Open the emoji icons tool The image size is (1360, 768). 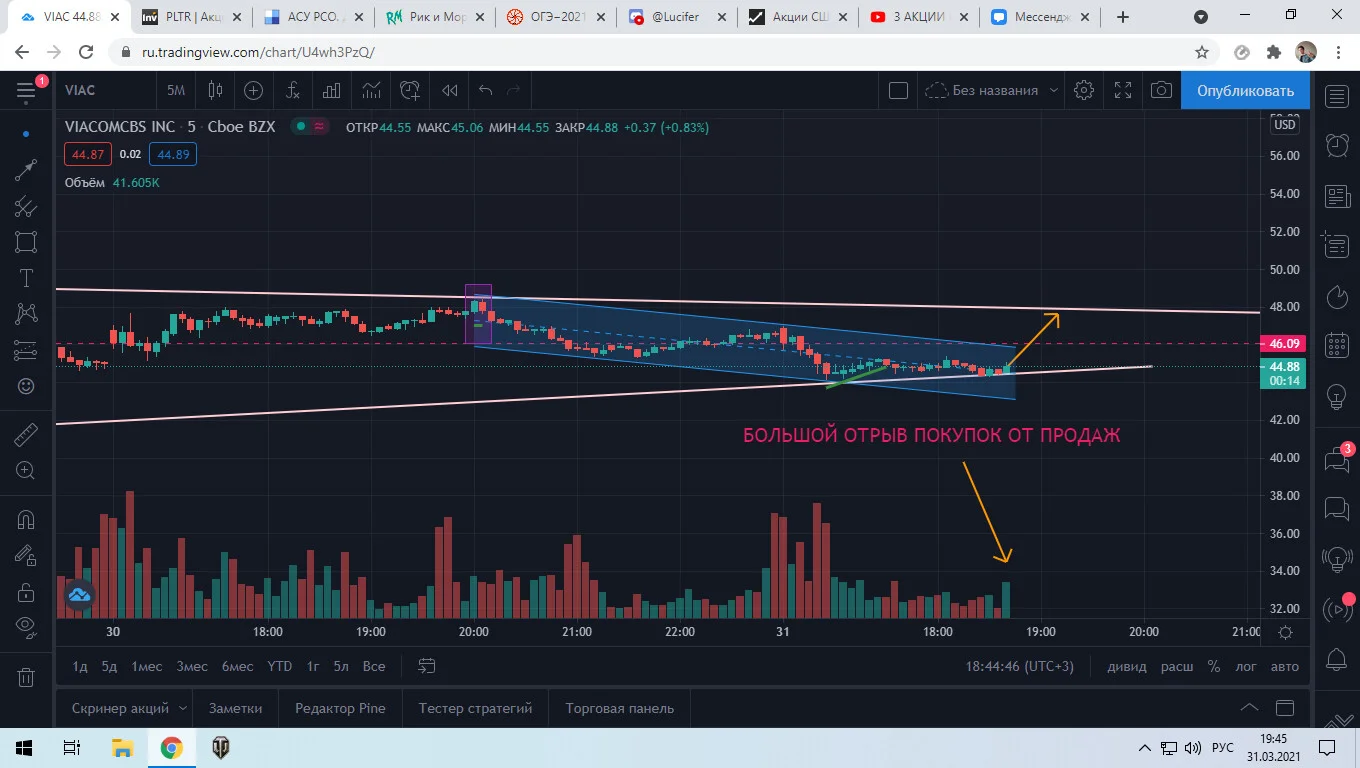point(26,386)
